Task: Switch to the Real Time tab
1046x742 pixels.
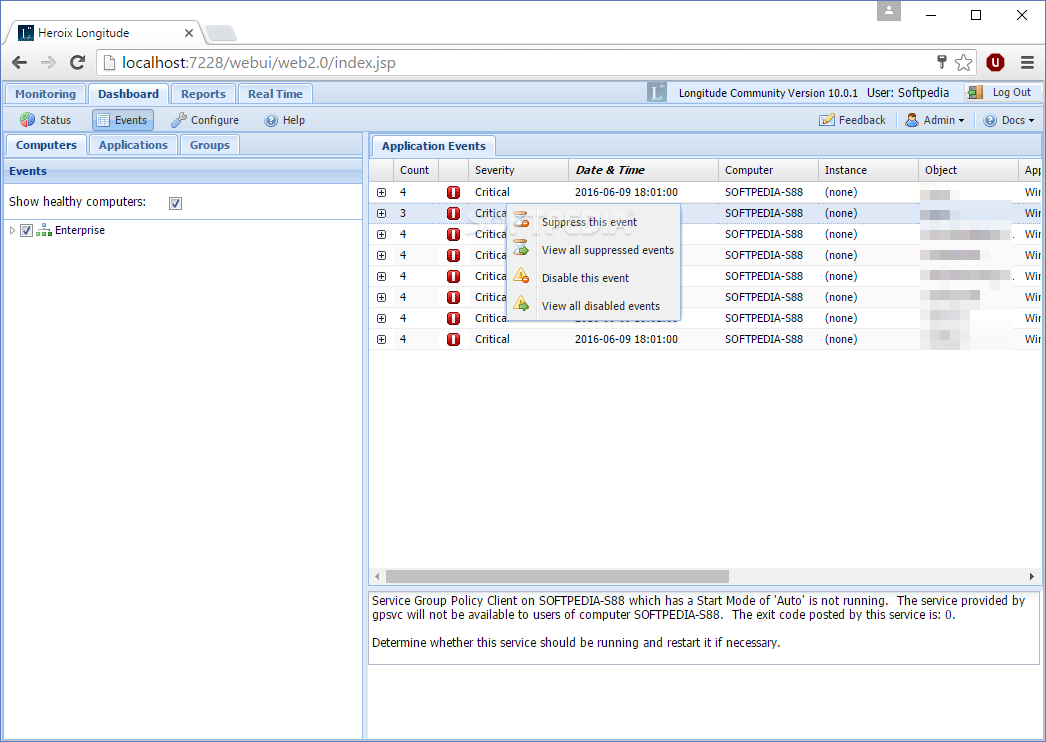Action: 275,94
